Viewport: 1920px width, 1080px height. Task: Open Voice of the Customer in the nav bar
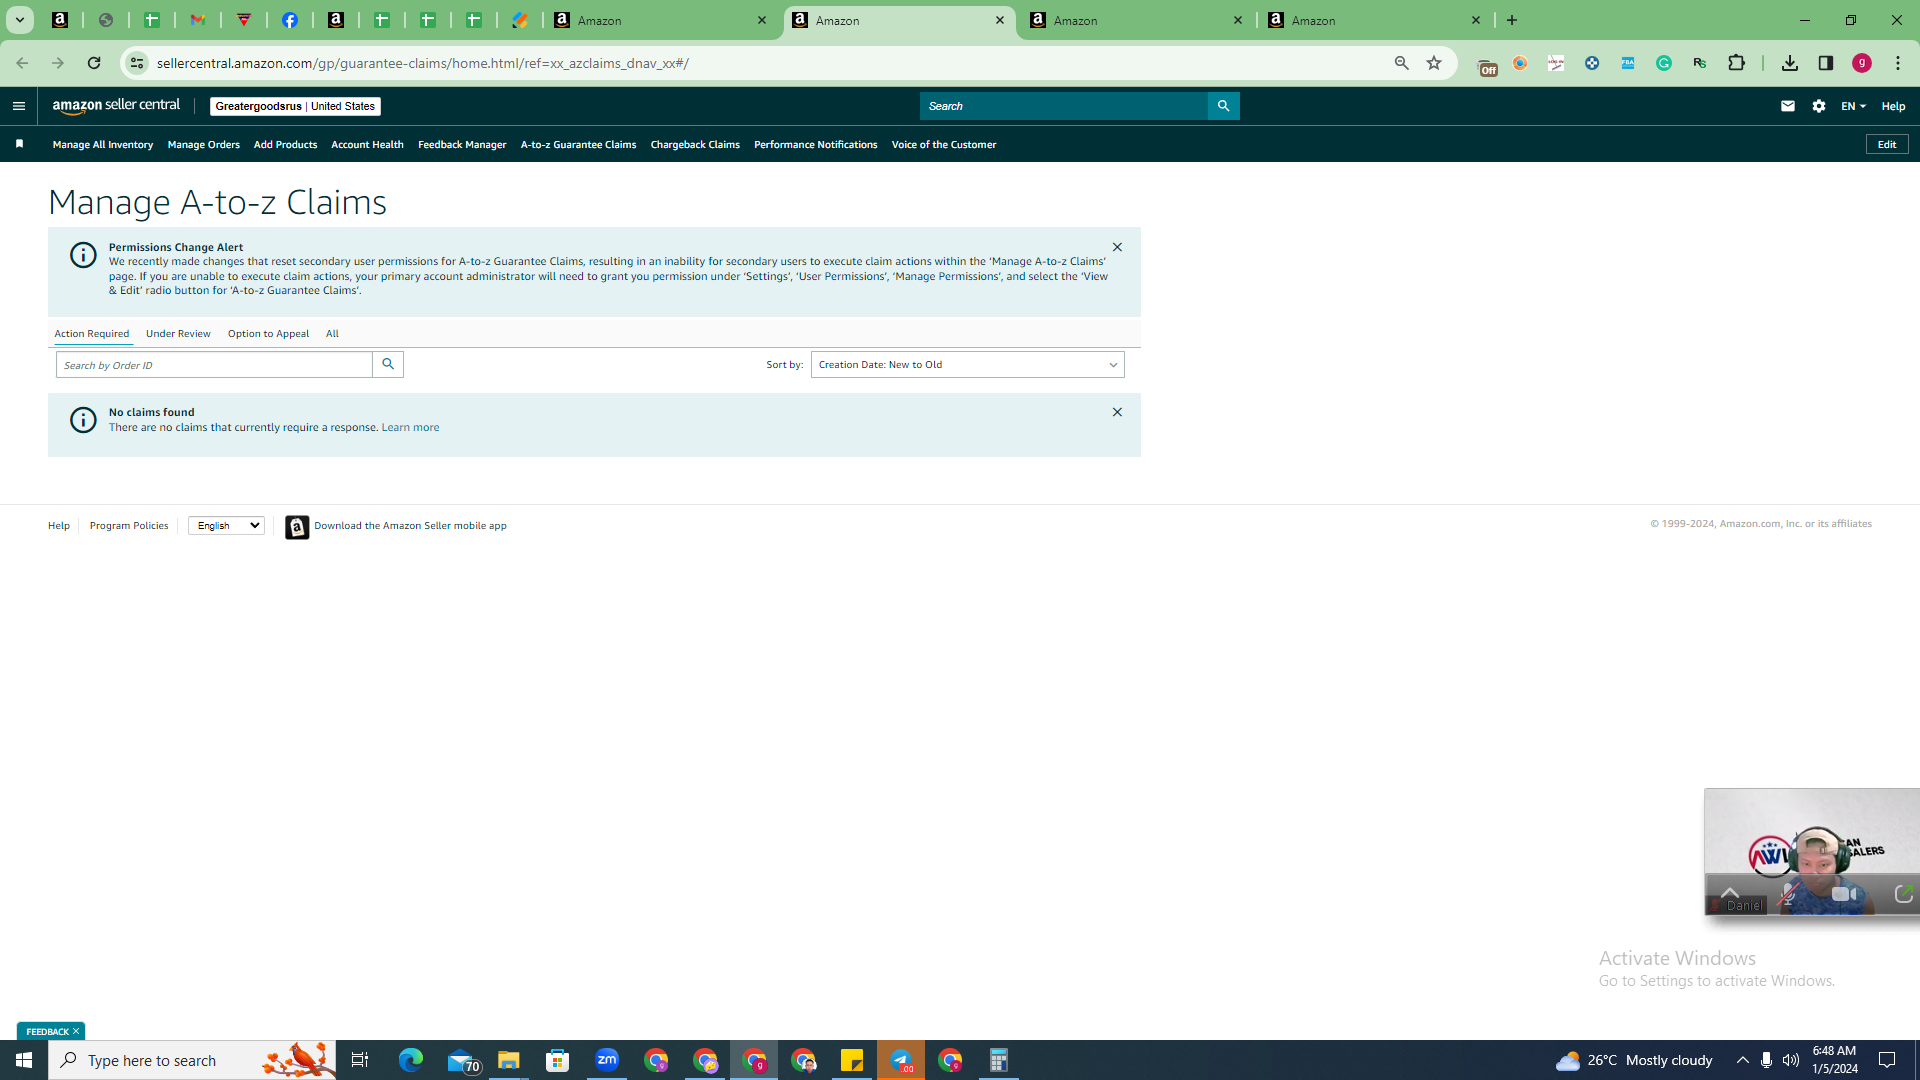point(944,145)
